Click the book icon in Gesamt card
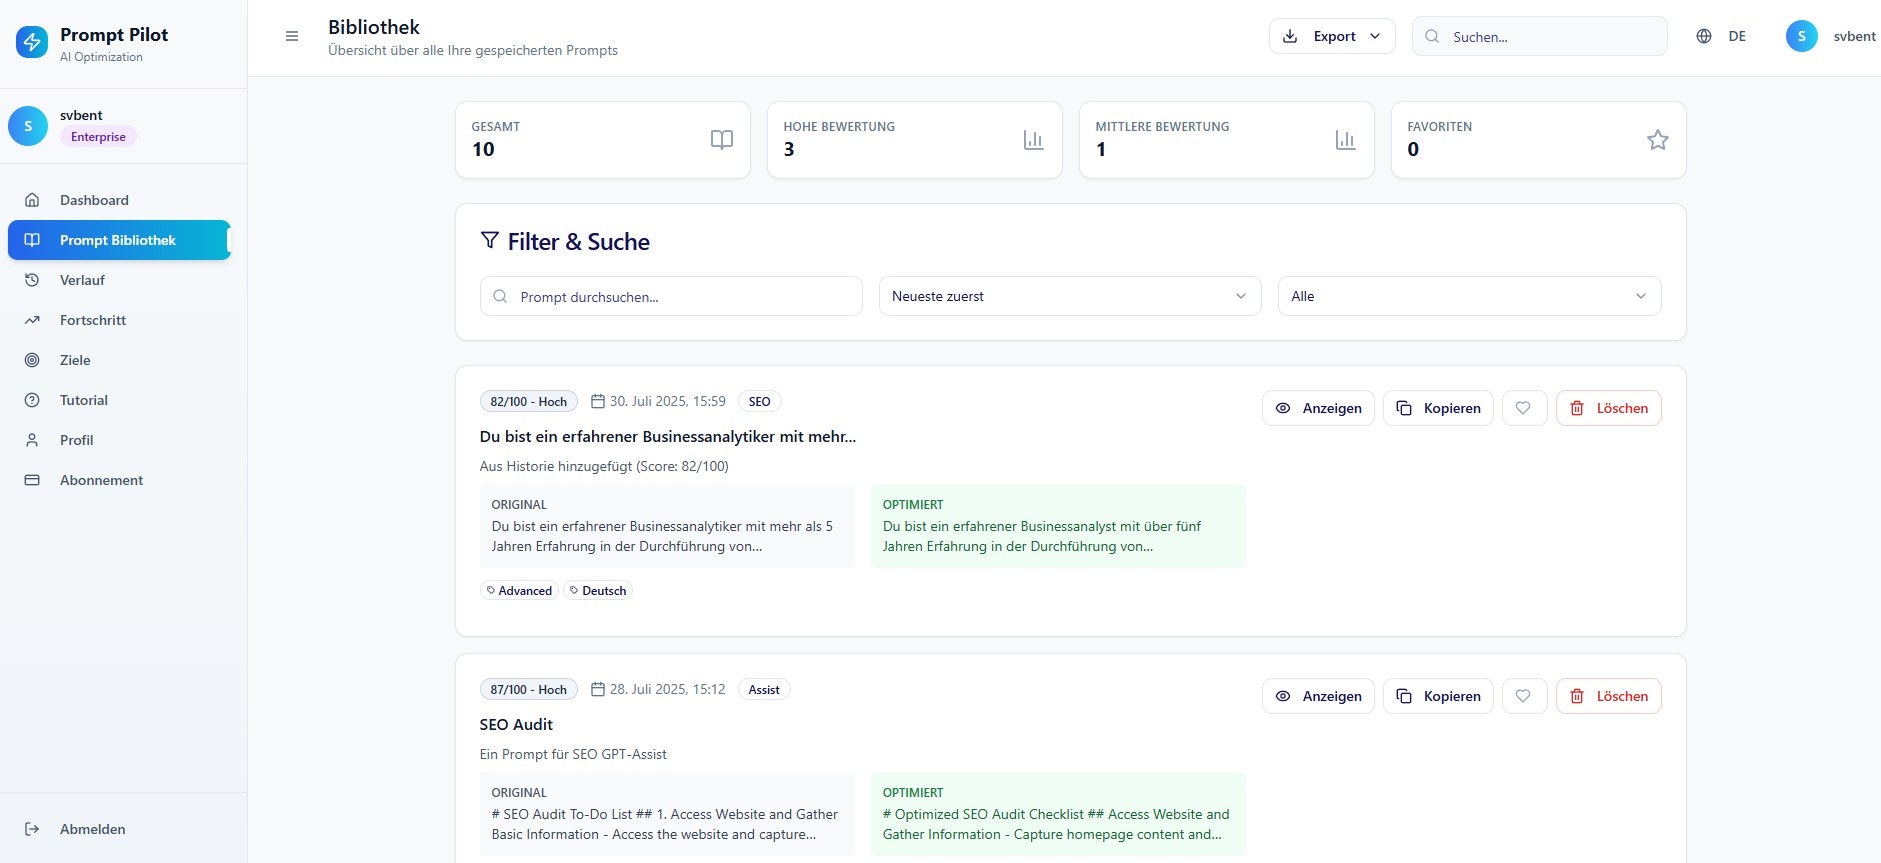This screenshot has width=1881, height=863. pos(722,140)
